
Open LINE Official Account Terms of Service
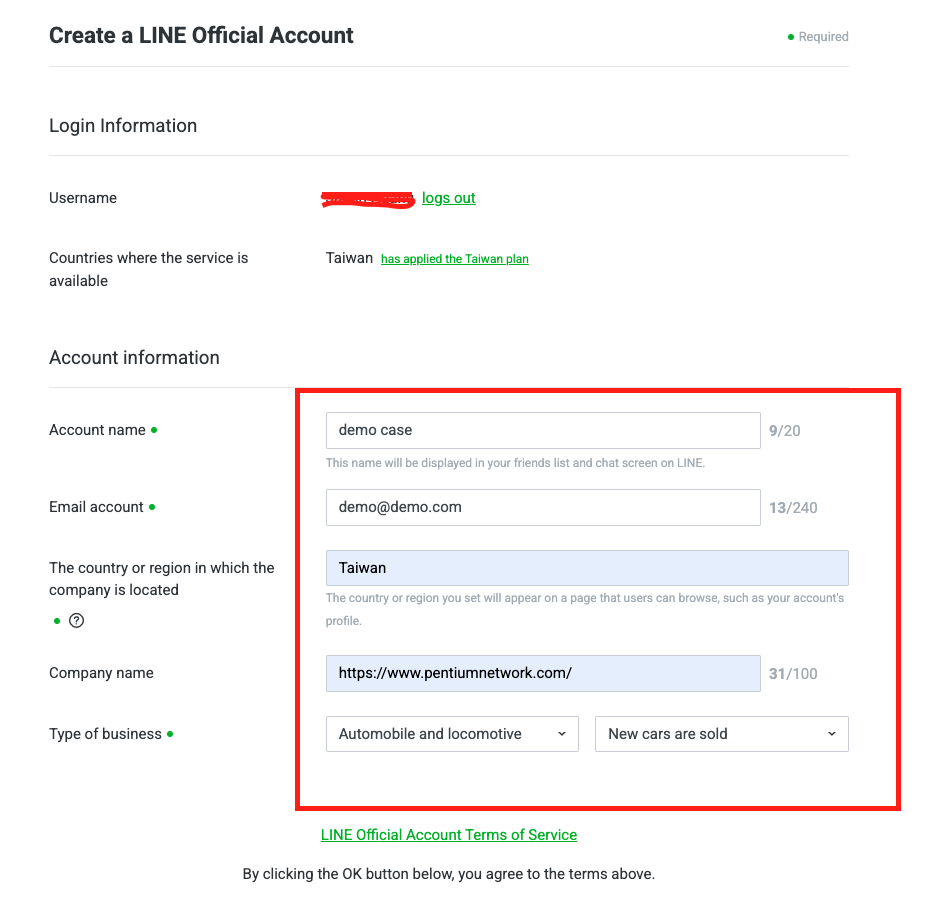point(449,835)
